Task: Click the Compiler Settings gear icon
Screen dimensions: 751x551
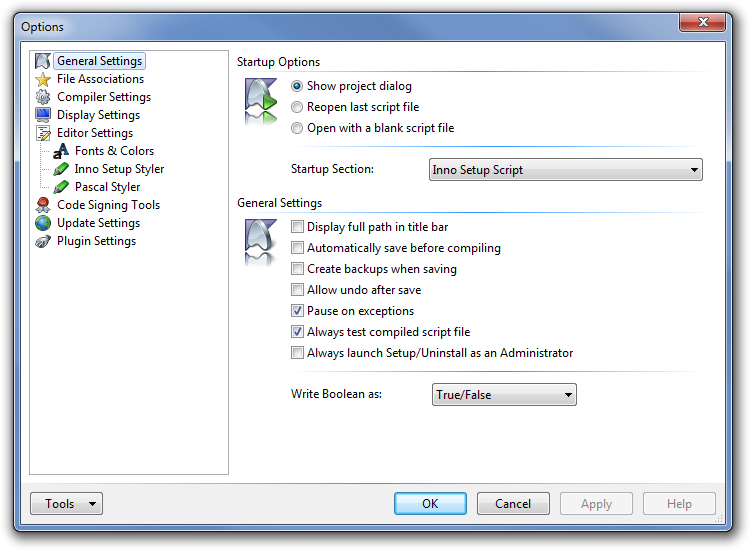Action: click(x=43, y=97)
